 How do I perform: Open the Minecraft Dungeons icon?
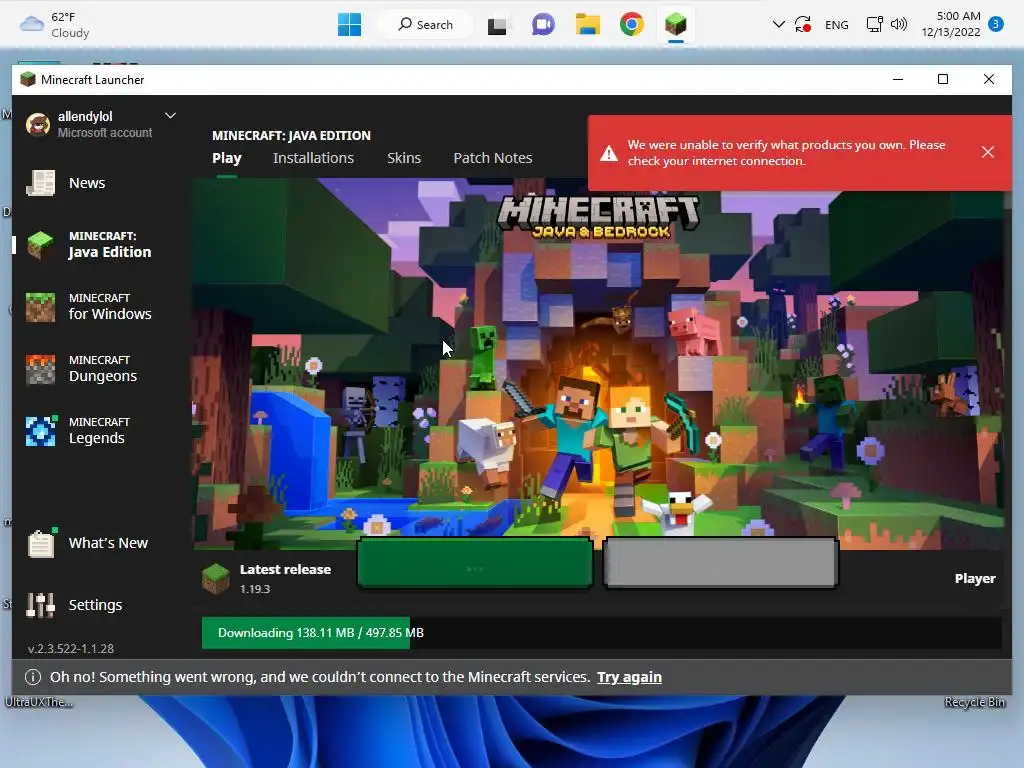point(40,369)
